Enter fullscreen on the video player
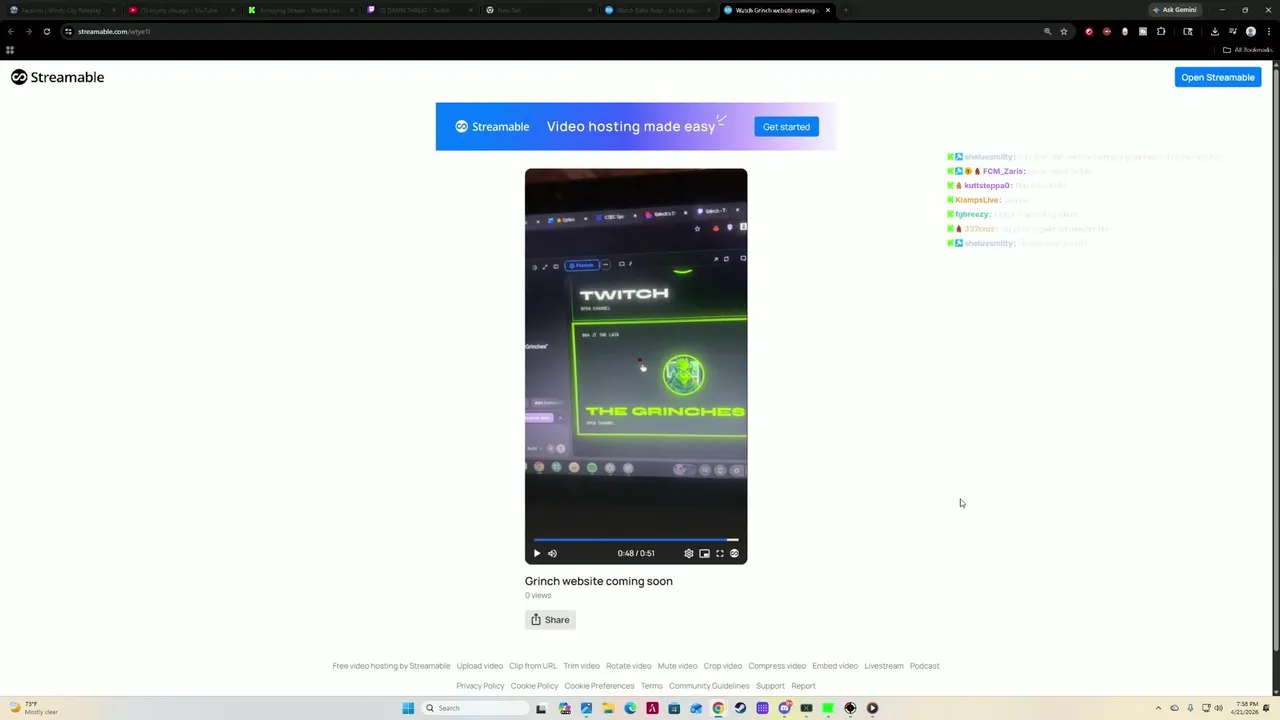The height and width of the screenshot is (720, 1280). click(719, 553)
